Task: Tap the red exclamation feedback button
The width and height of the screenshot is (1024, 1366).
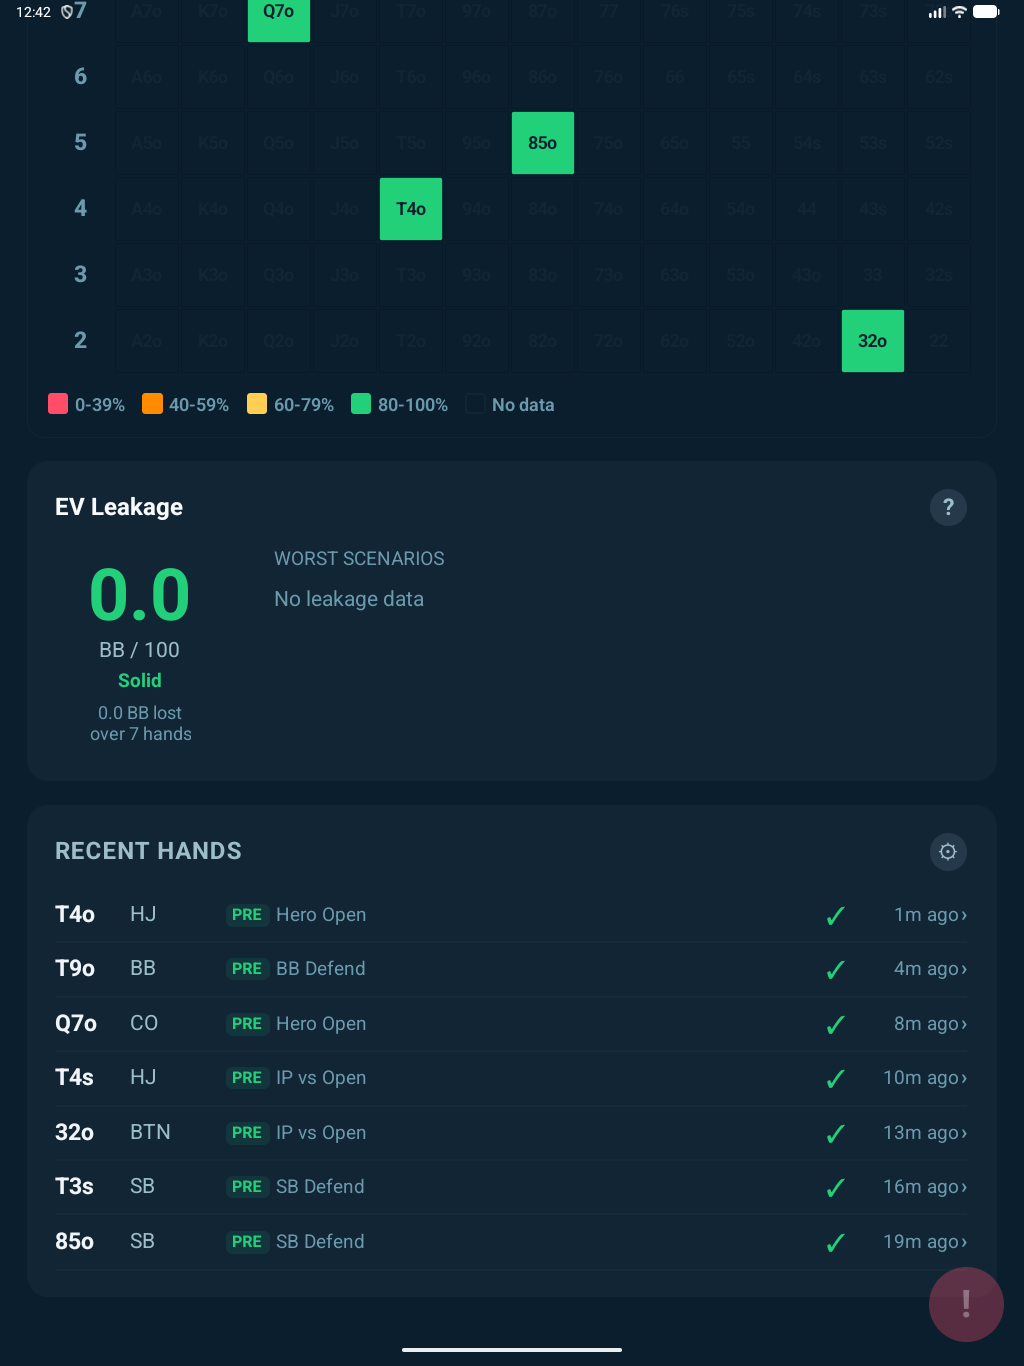Action: [965, 1304]
